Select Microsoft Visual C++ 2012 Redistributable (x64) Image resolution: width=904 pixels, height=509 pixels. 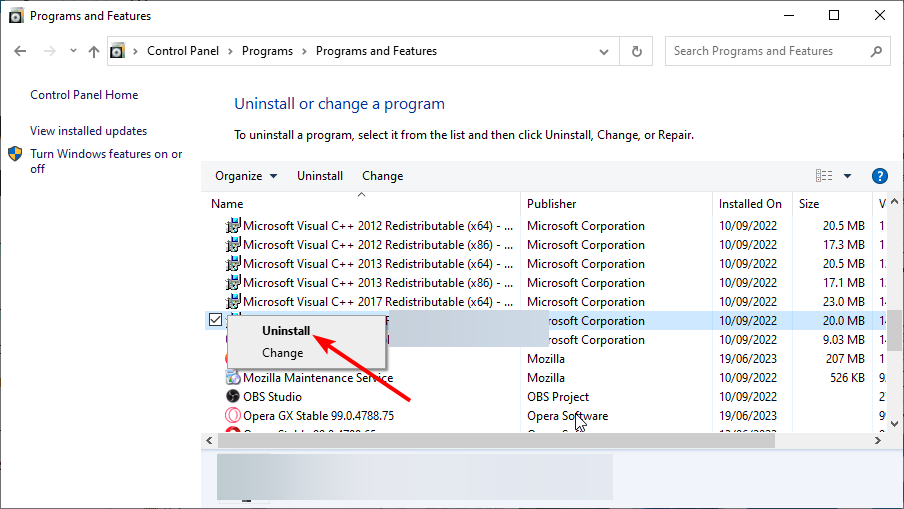[x=378, y=226]
